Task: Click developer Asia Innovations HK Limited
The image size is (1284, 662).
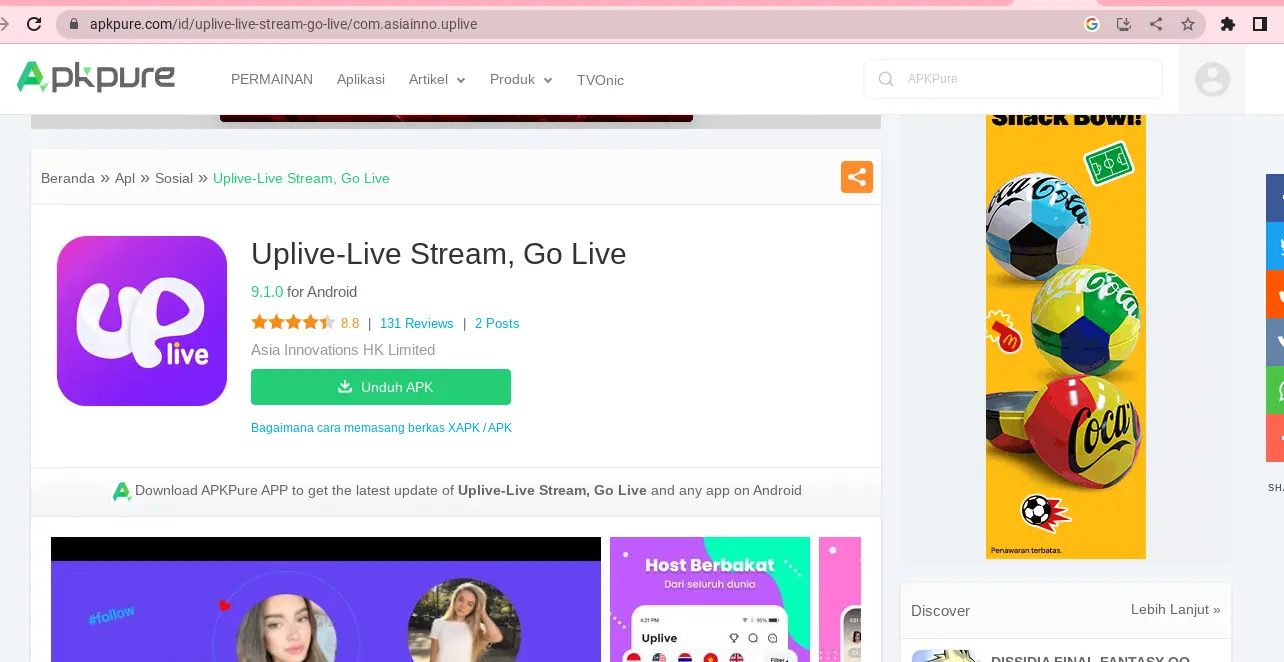Action: tap(343, 350)
